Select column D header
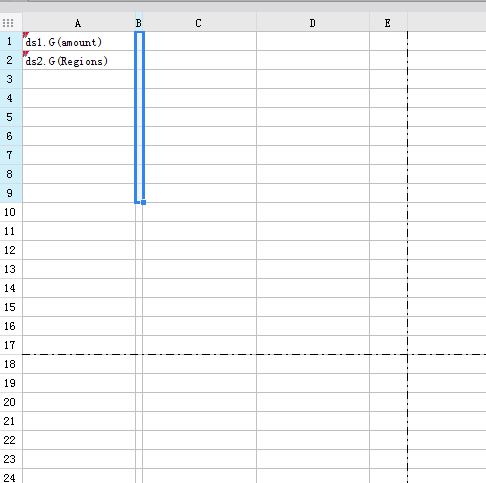This screenshot has height=483, width=486. coord(313,22)
